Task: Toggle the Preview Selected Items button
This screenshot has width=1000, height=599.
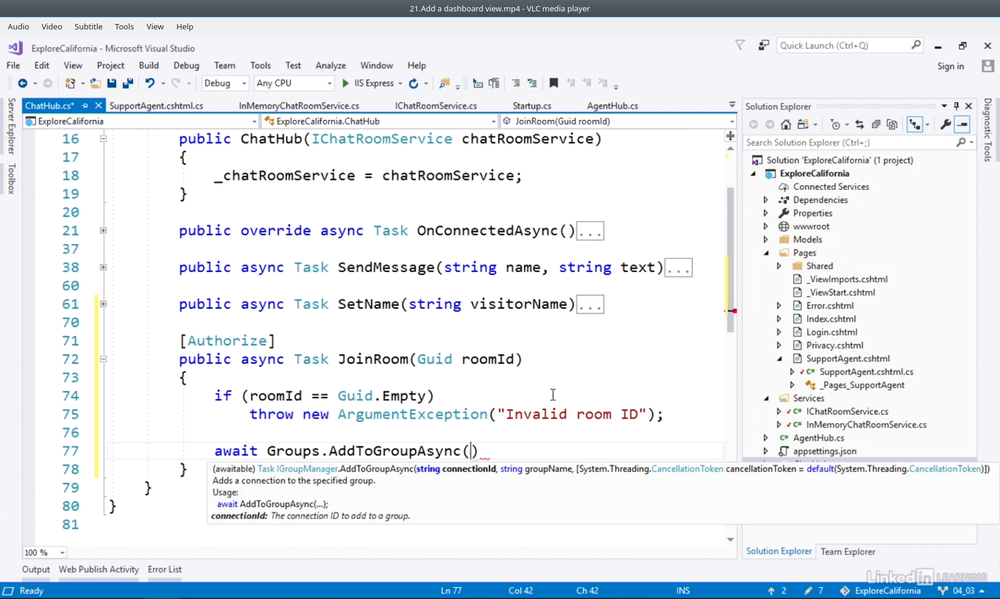Action: click(x=962, y=124)
